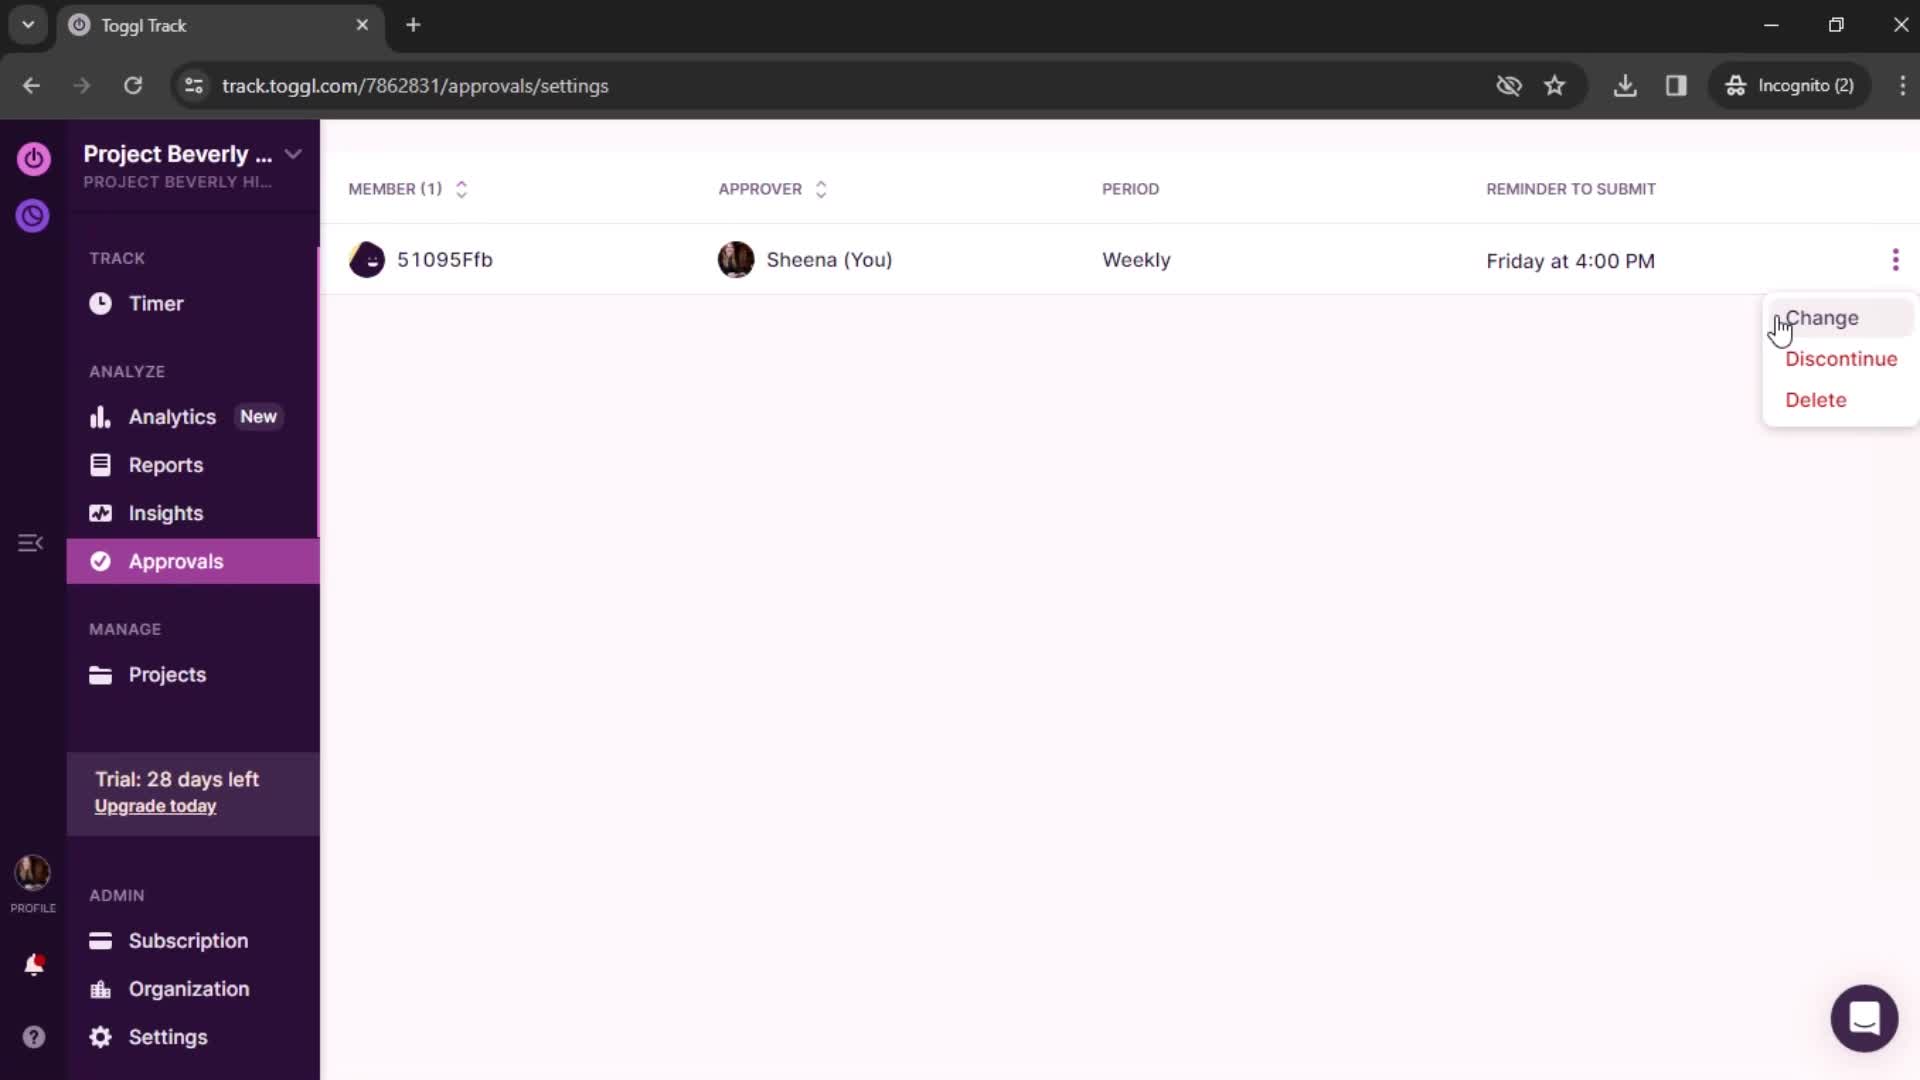Click the Timer icon in sidebar
Viewport: 1920px width, 1080px height.
point(98,302)
